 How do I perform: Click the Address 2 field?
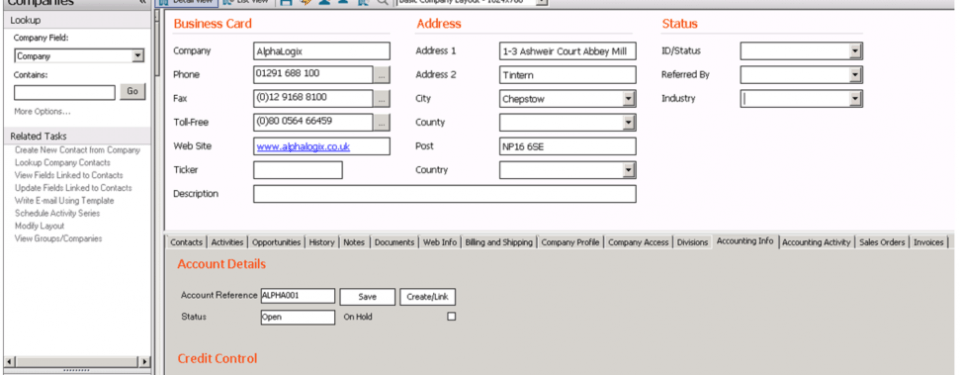[x=568, y=75]
